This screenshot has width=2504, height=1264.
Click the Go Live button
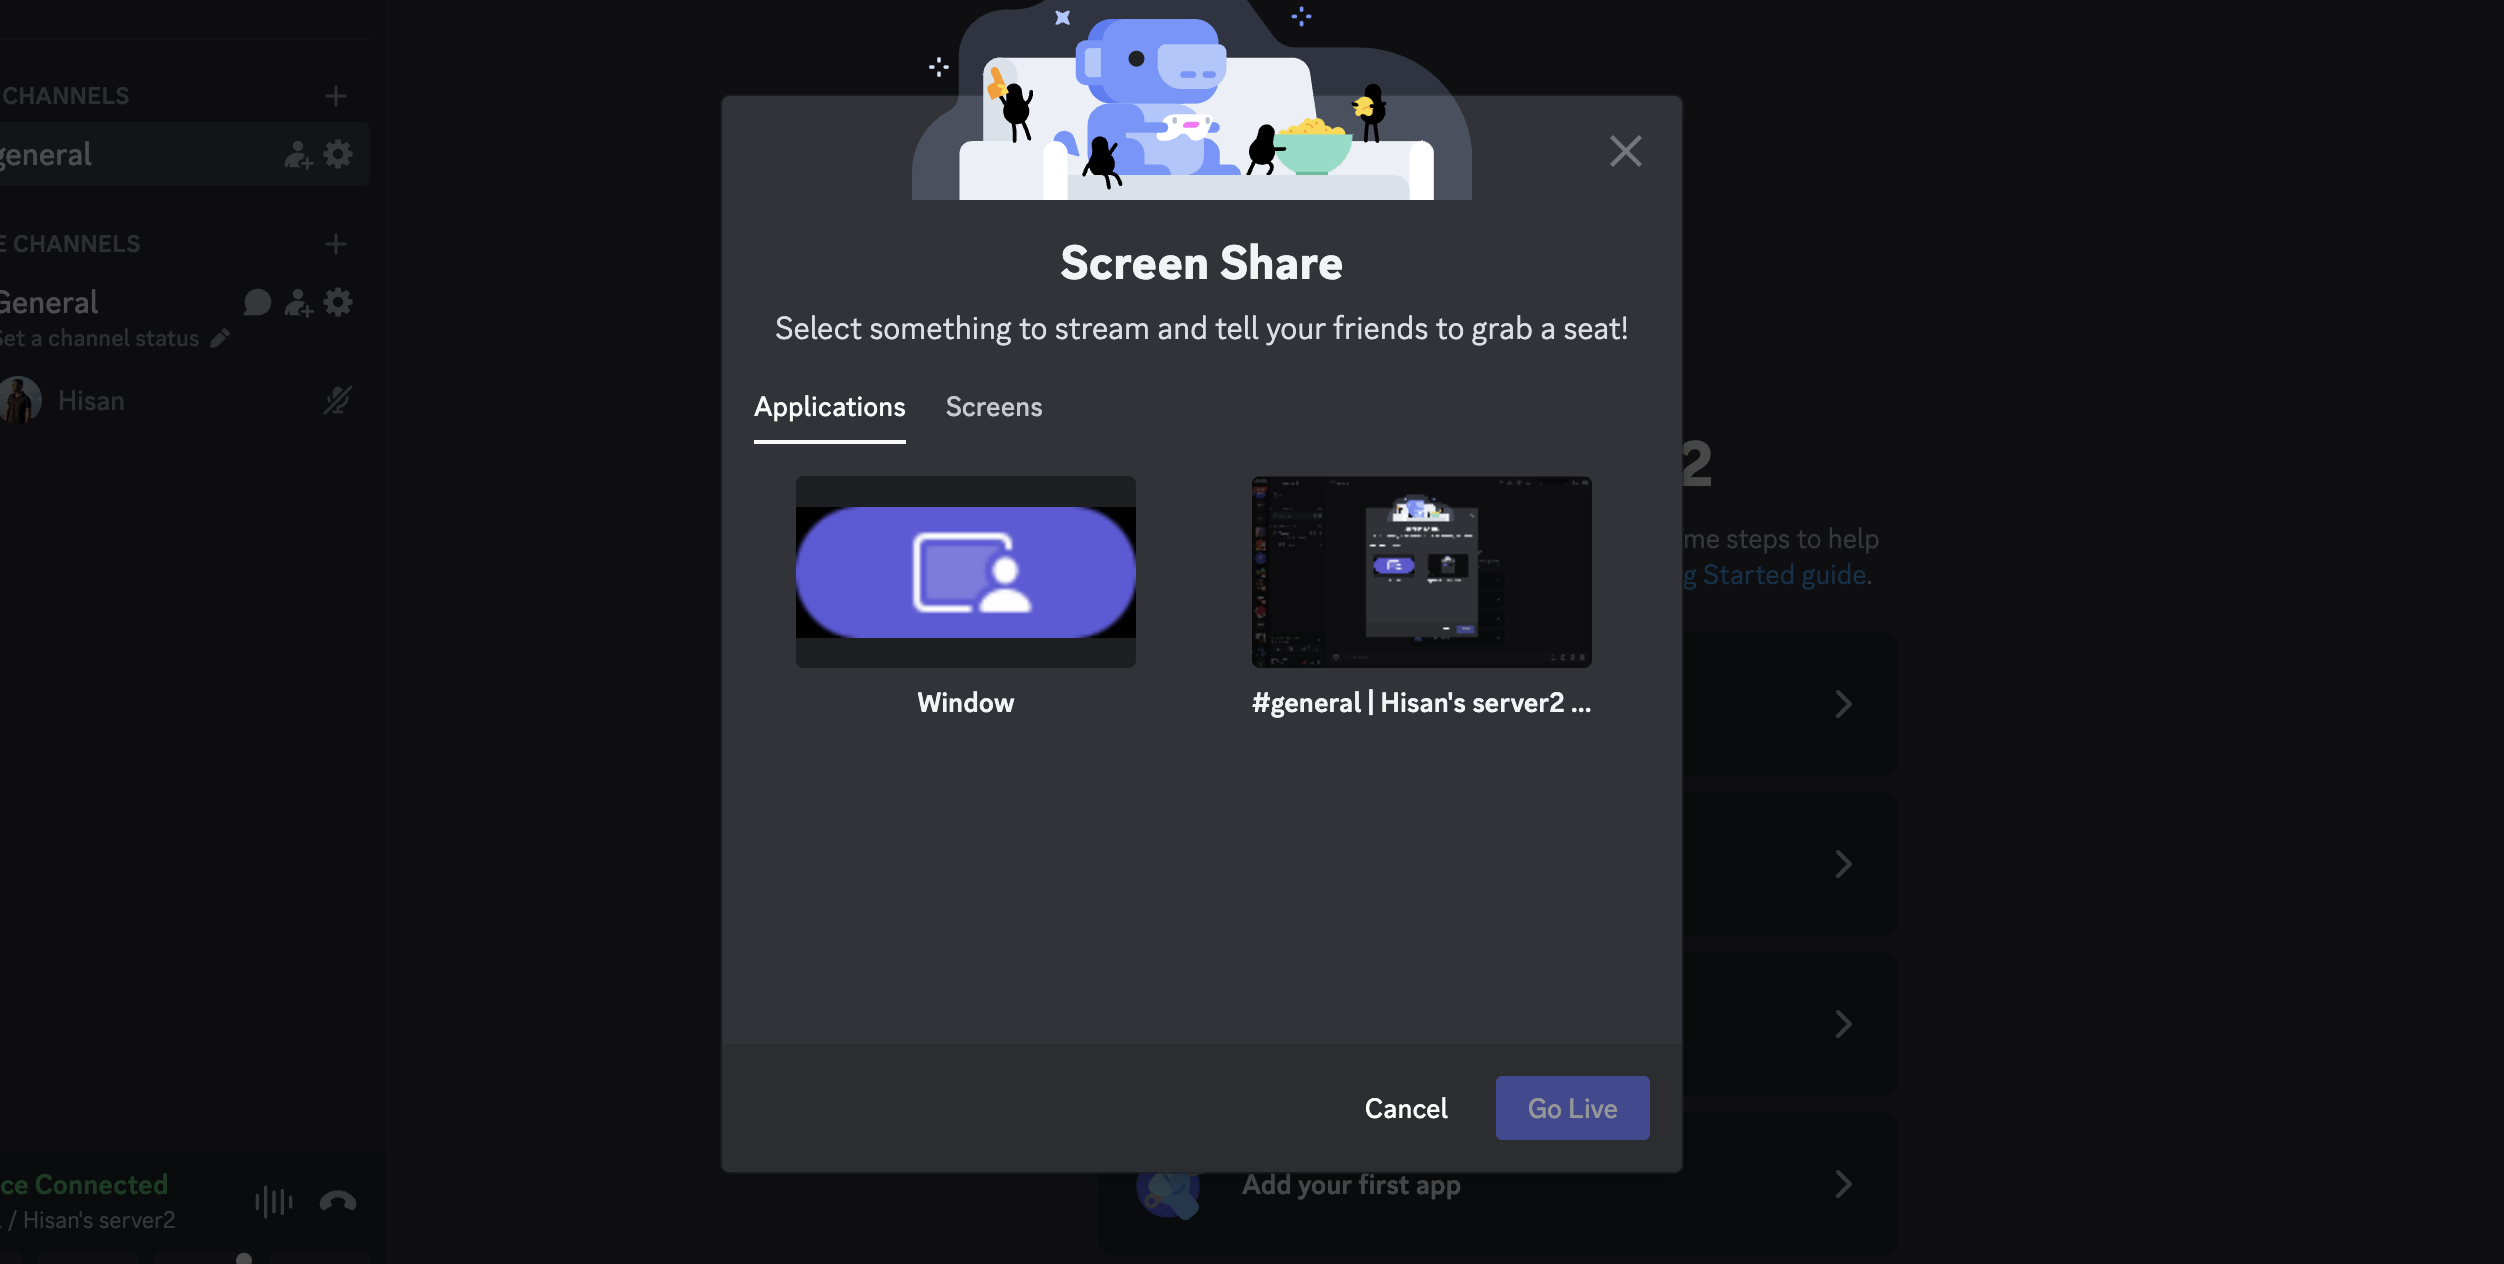[x=1571, y=1108]
